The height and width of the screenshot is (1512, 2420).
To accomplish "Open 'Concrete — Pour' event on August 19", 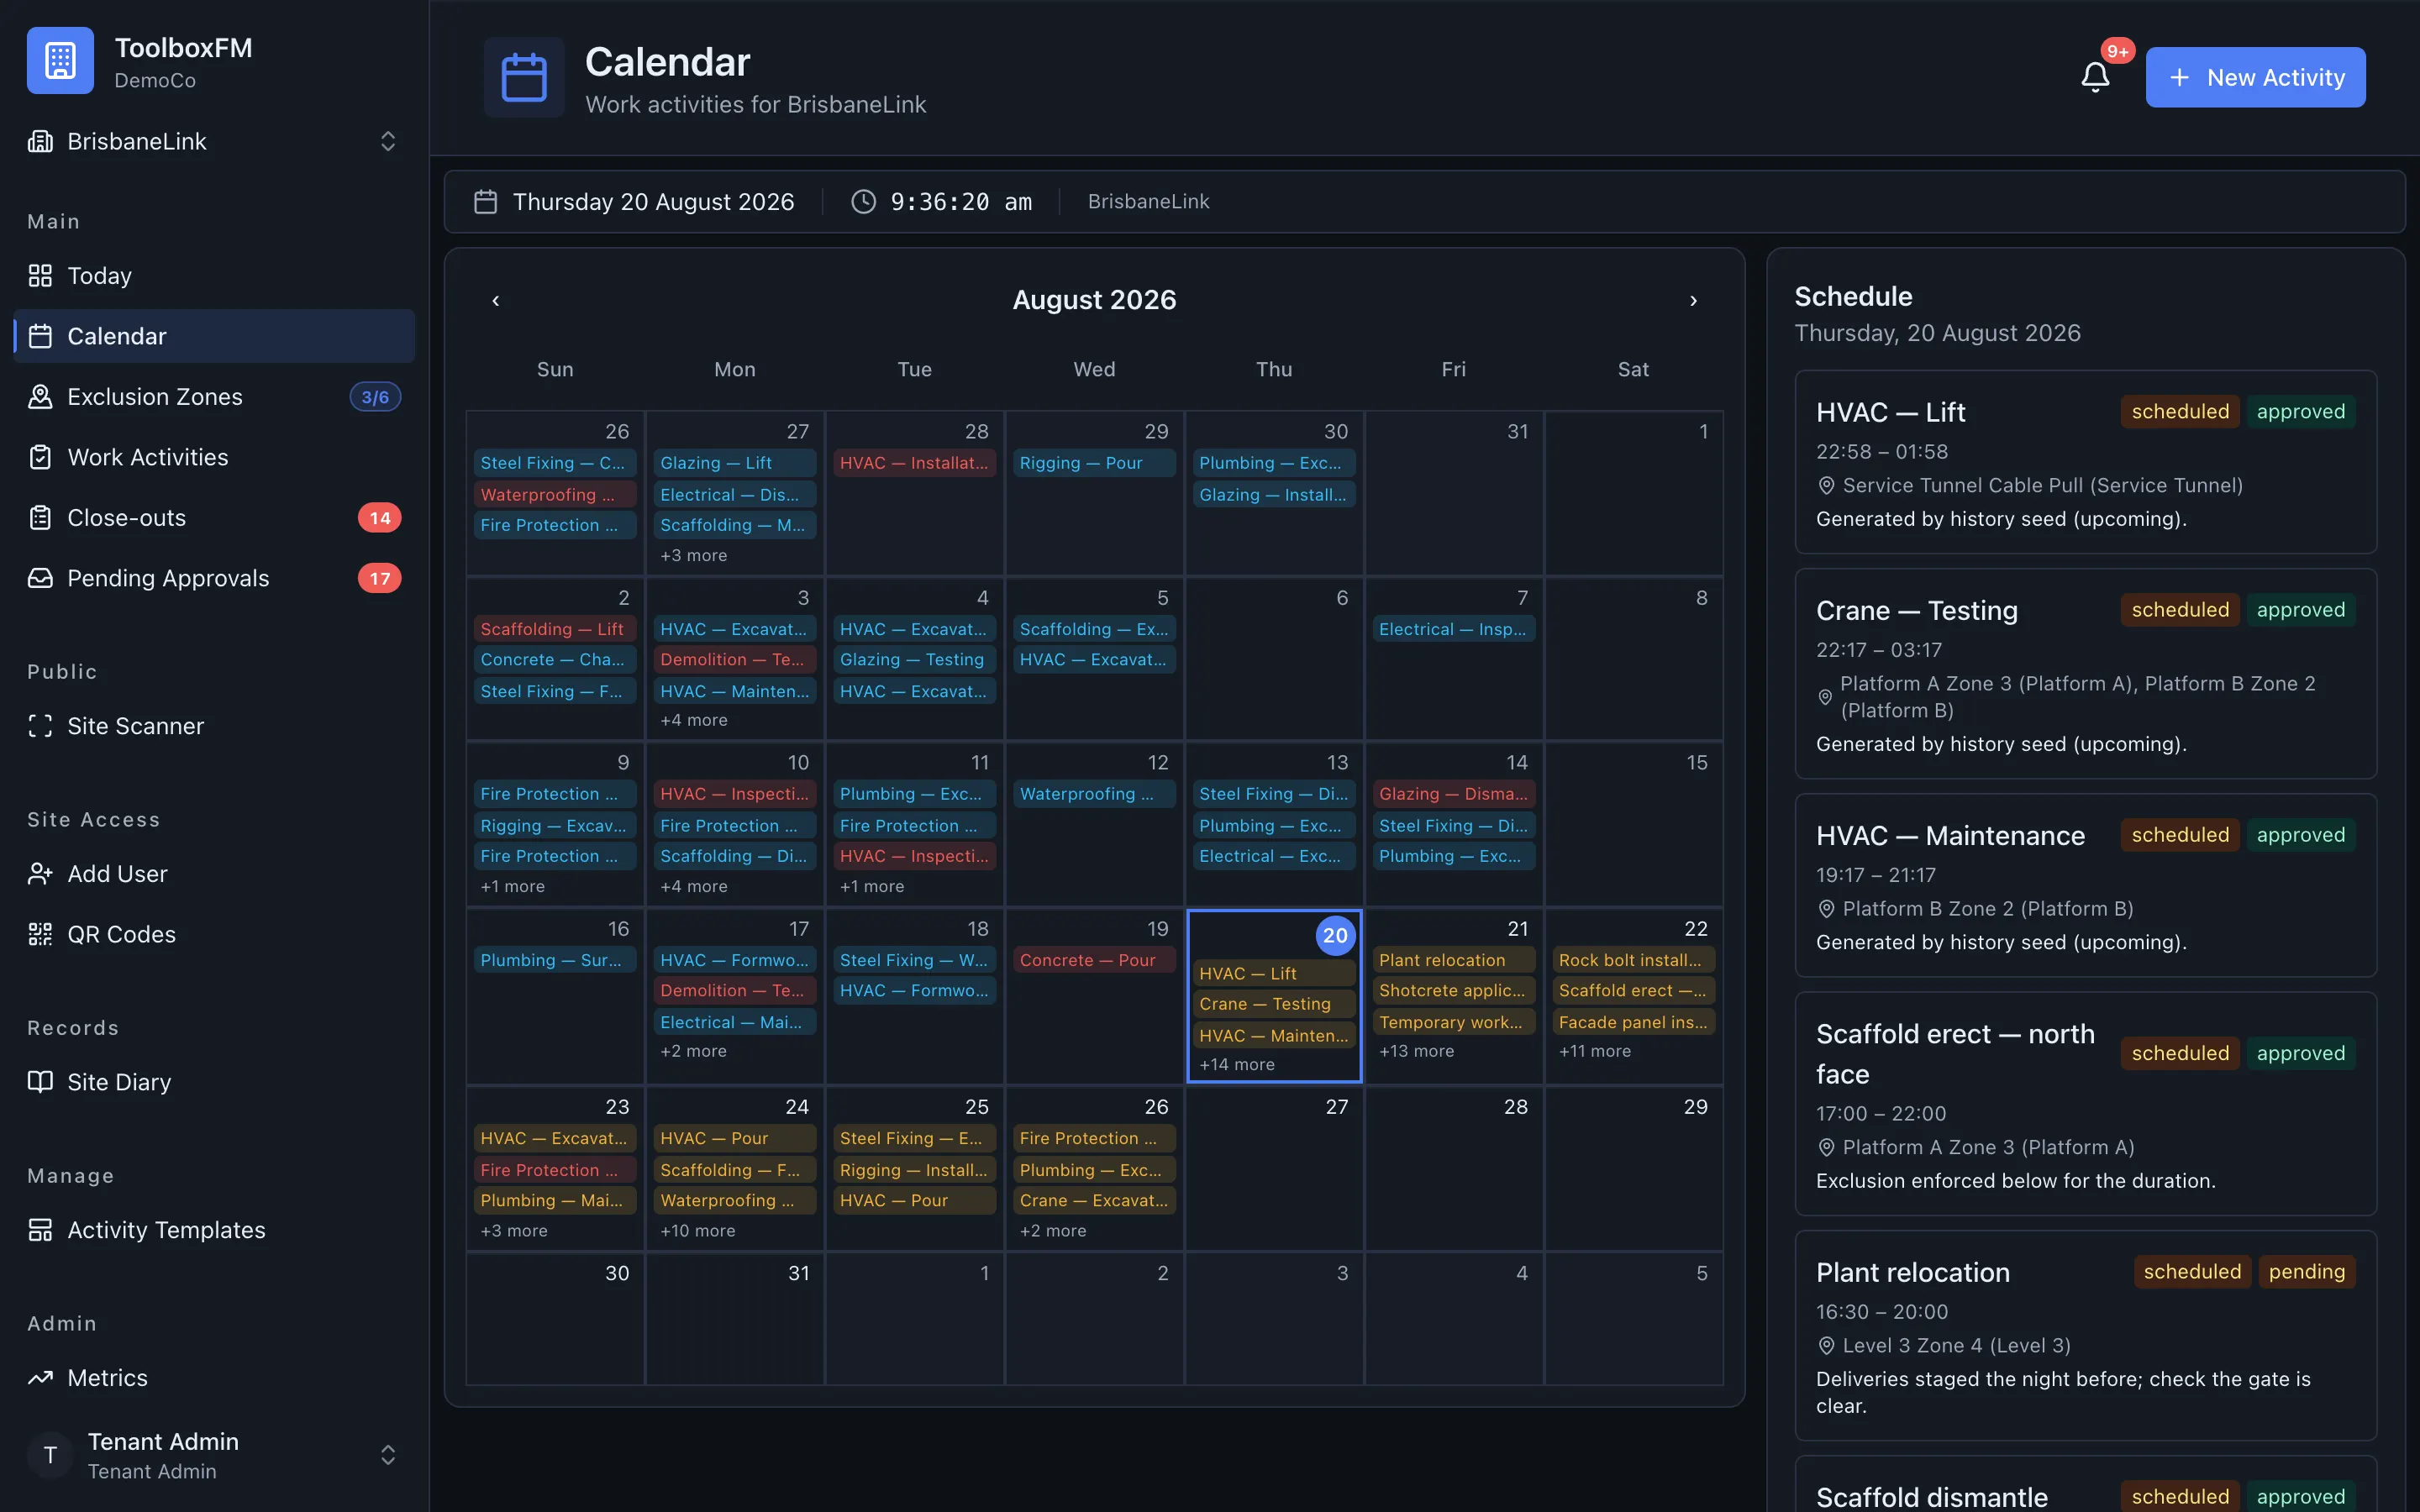I will pyautogui.click(x=1094, y=960).
